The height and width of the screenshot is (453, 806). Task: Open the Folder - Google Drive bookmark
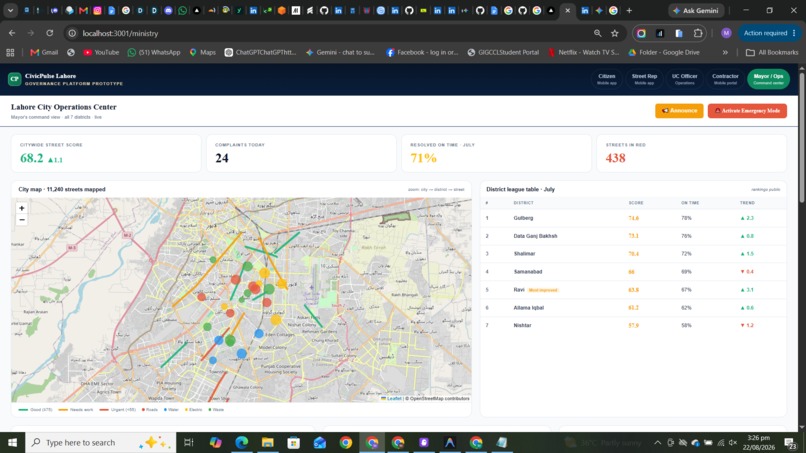(x=664, y=52)
